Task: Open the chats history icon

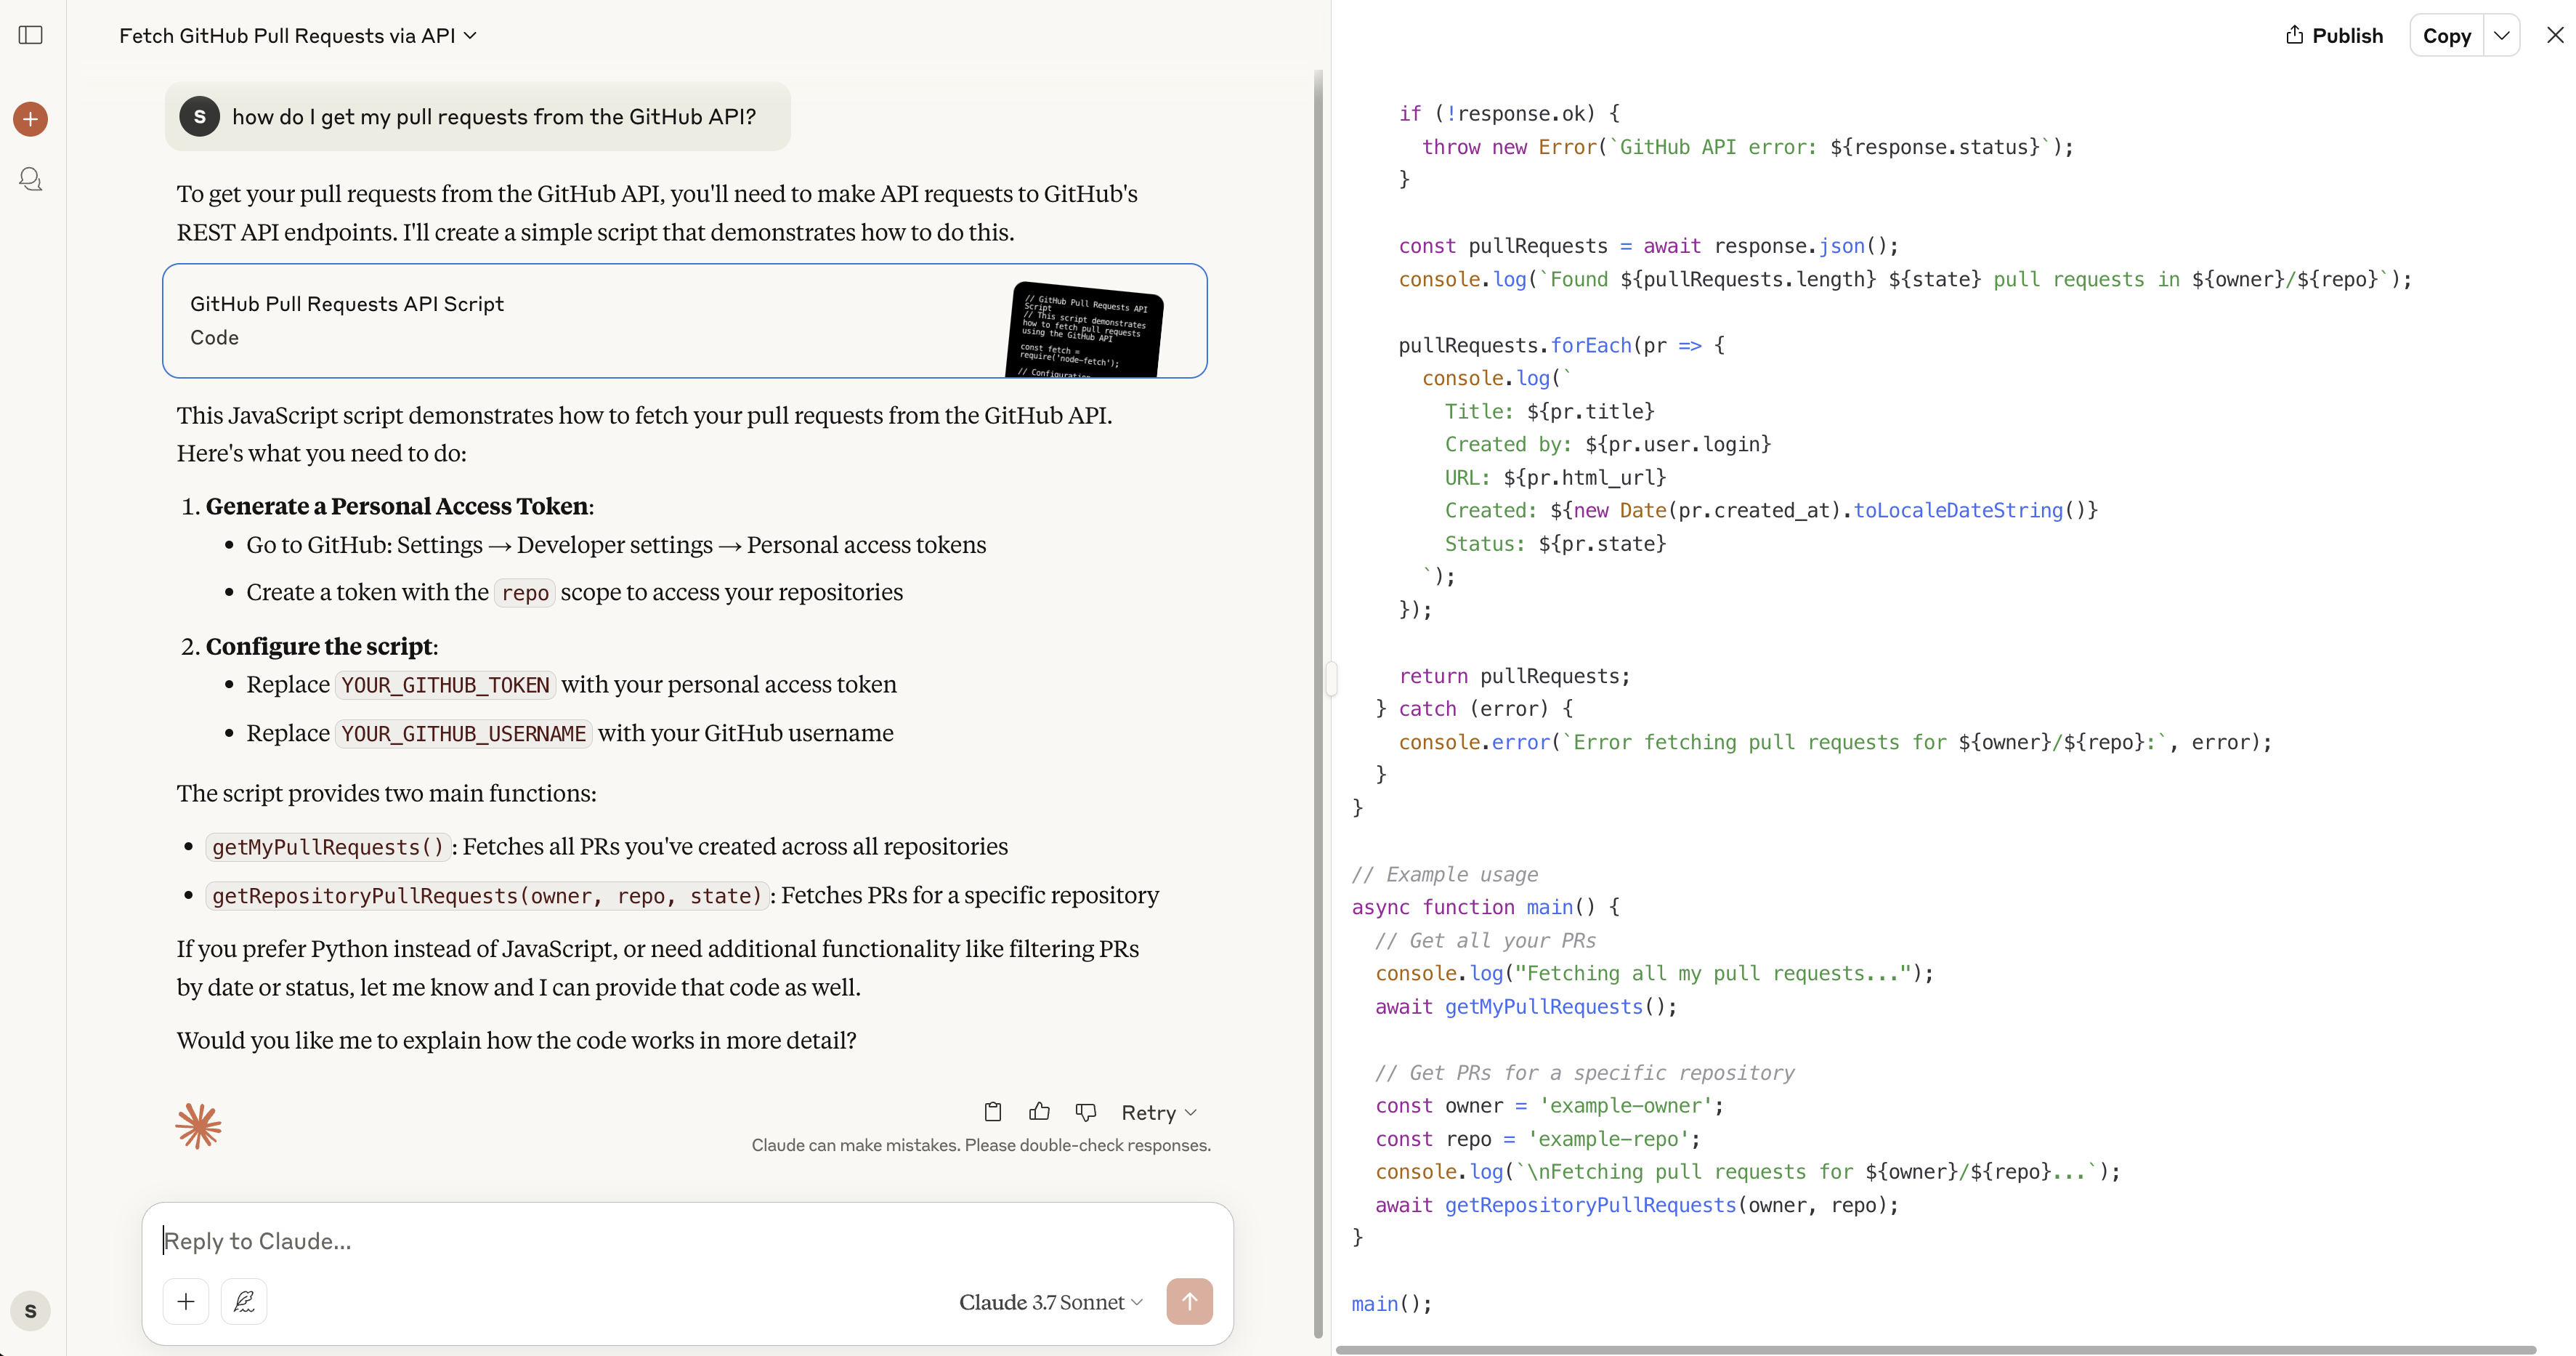Action: click(x=31, y=179)
